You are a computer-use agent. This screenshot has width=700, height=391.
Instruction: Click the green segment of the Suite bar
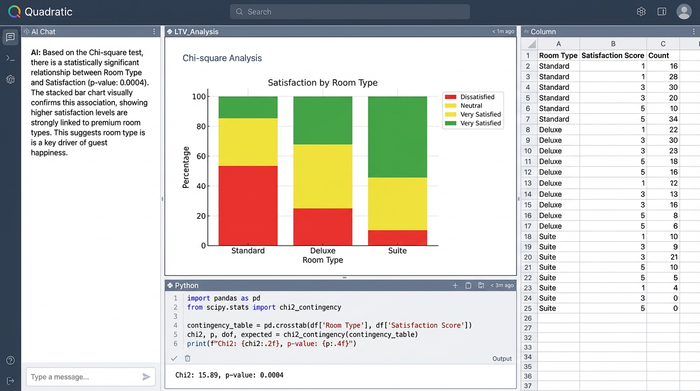coord(397,137)
